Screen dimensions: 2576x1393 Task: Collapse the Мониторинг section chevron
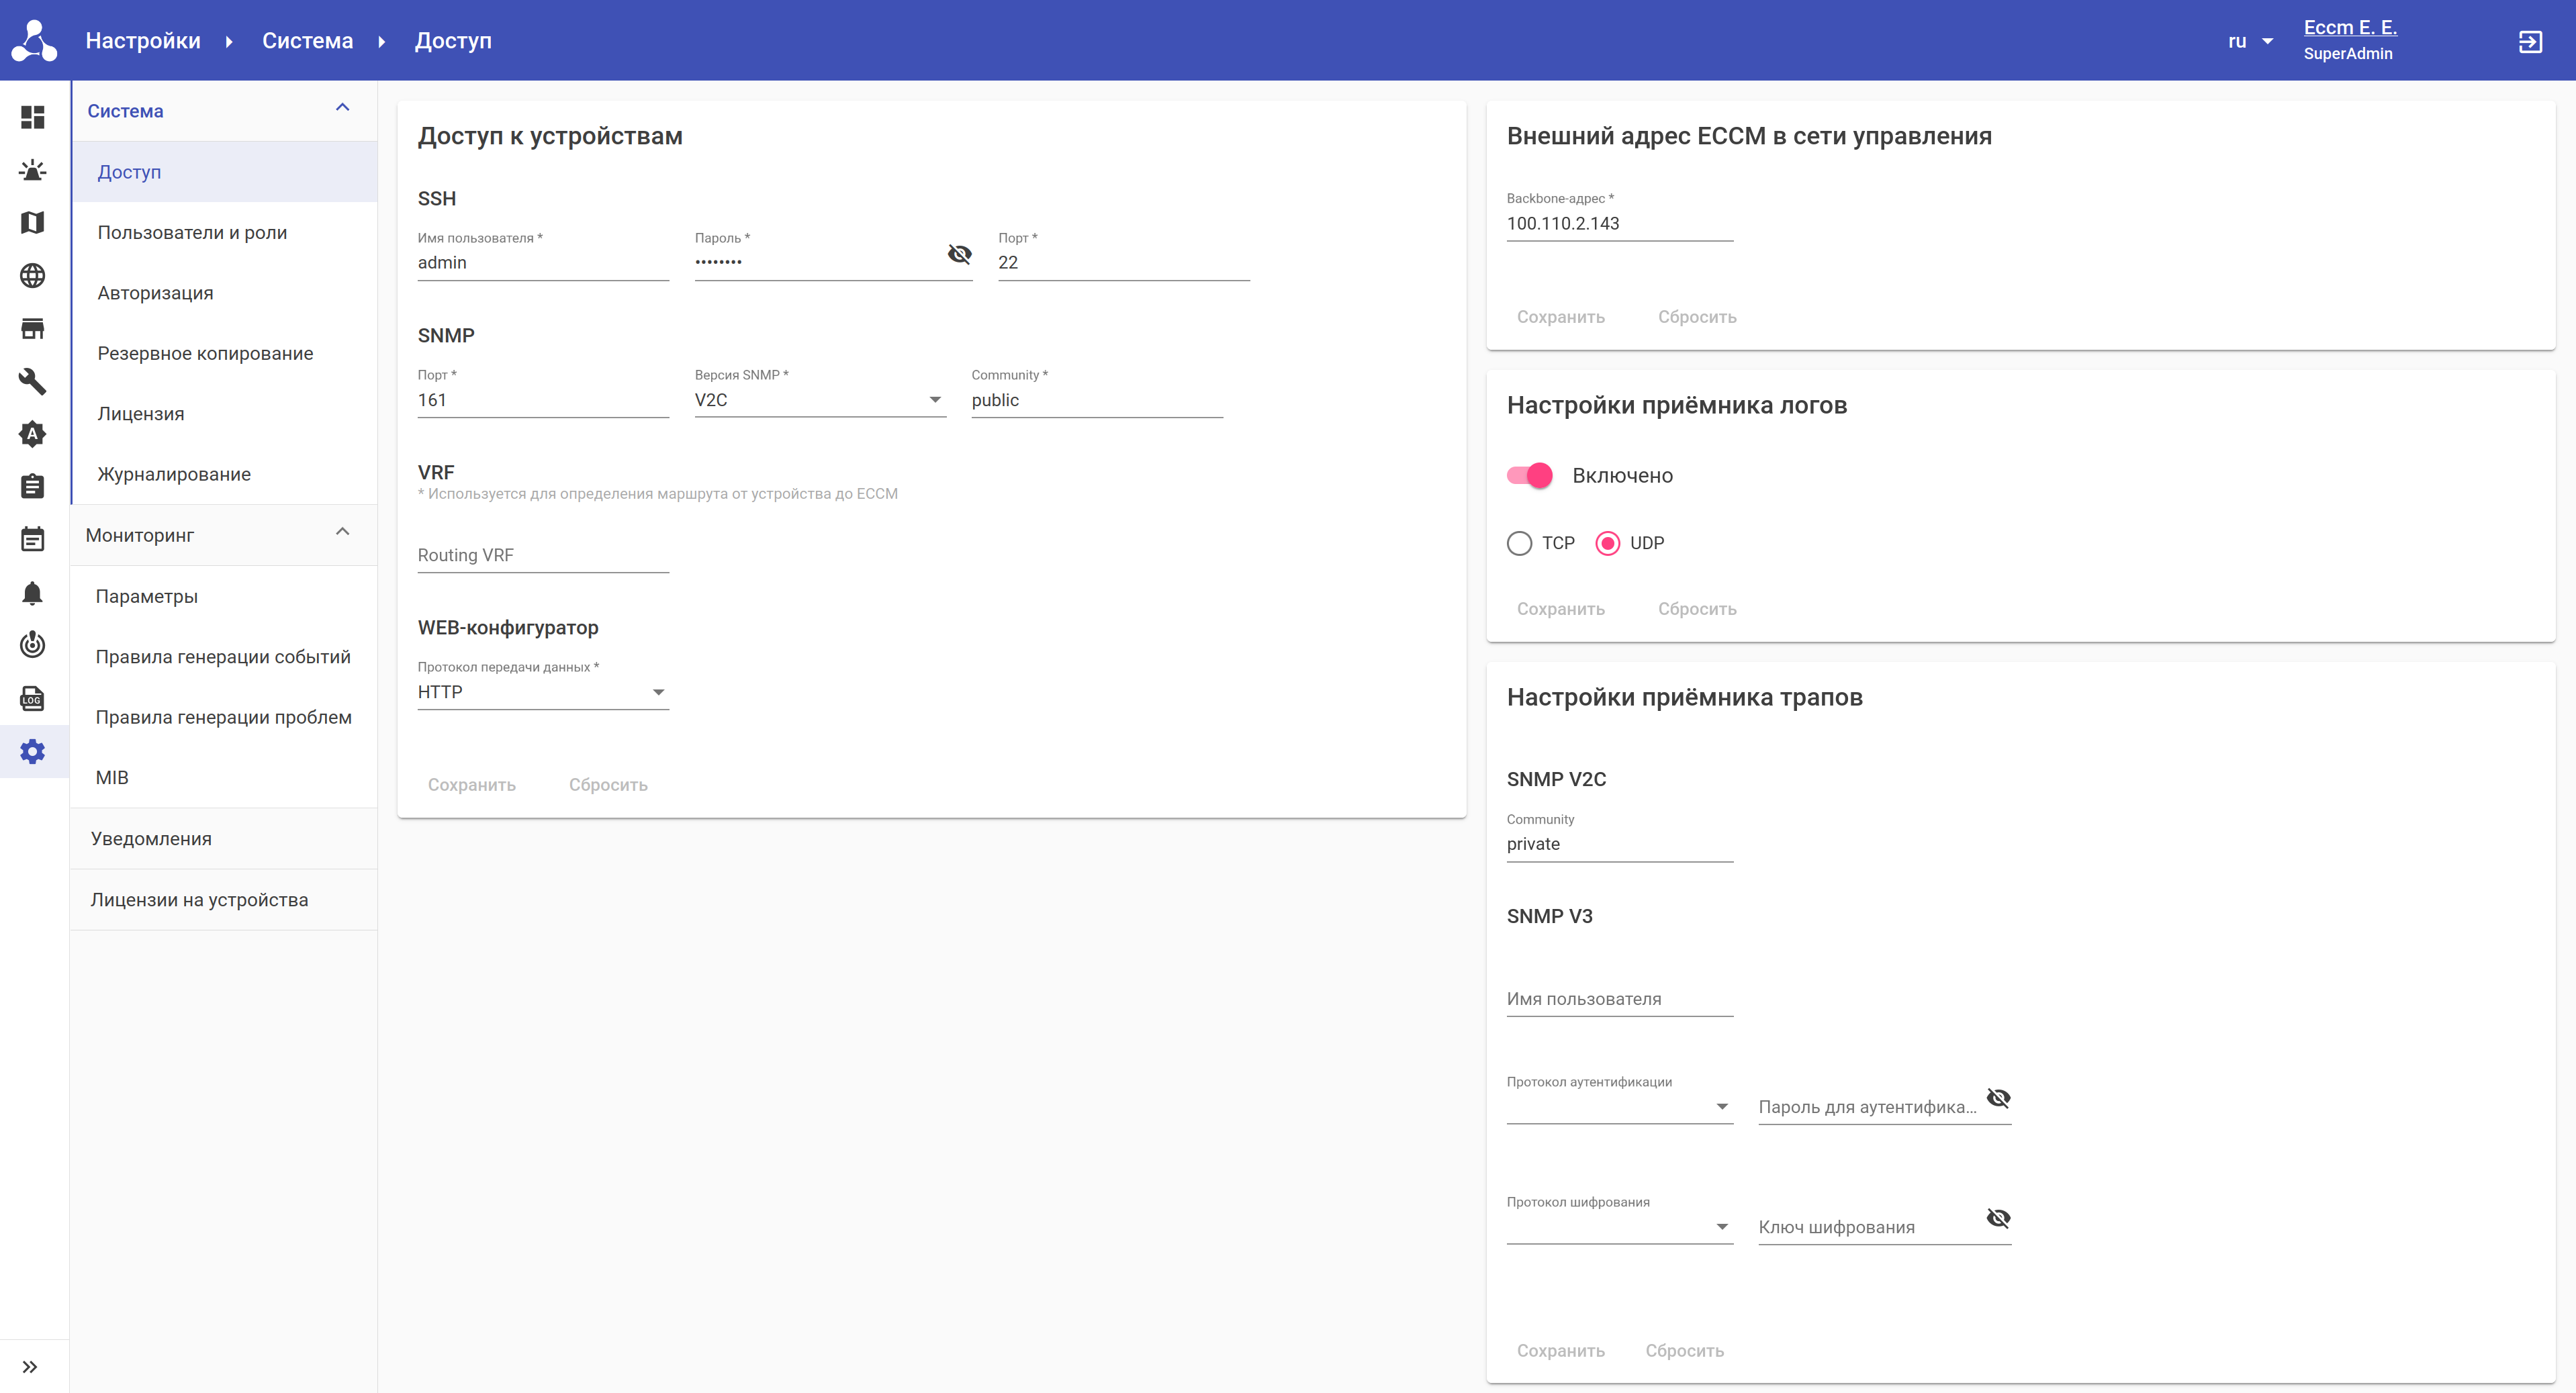tap(342, 532)
